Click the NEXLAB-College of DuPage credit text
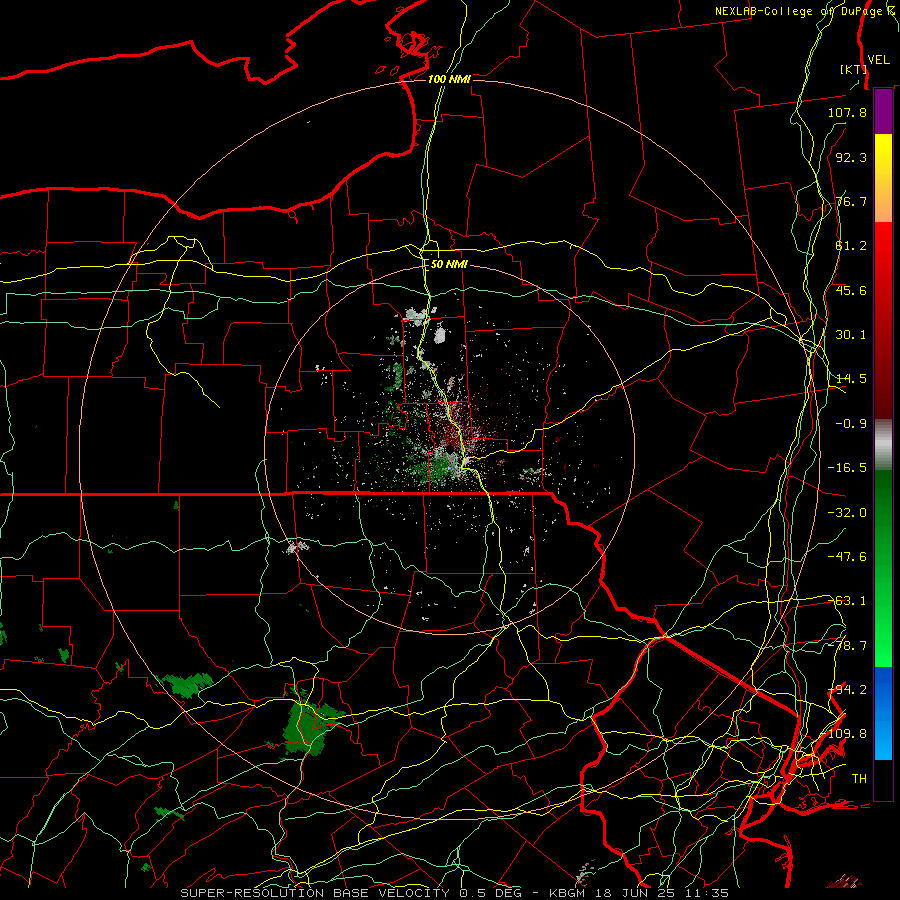Image resolution: width=900 pixels, height=900 pixels. (805, 11)
